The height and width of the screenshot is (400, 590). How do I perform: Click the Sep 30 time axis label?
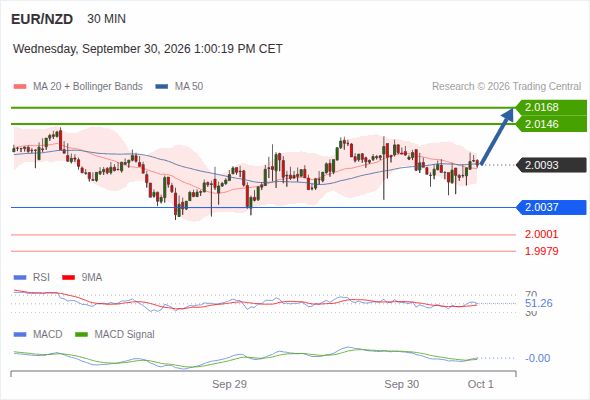401,384
